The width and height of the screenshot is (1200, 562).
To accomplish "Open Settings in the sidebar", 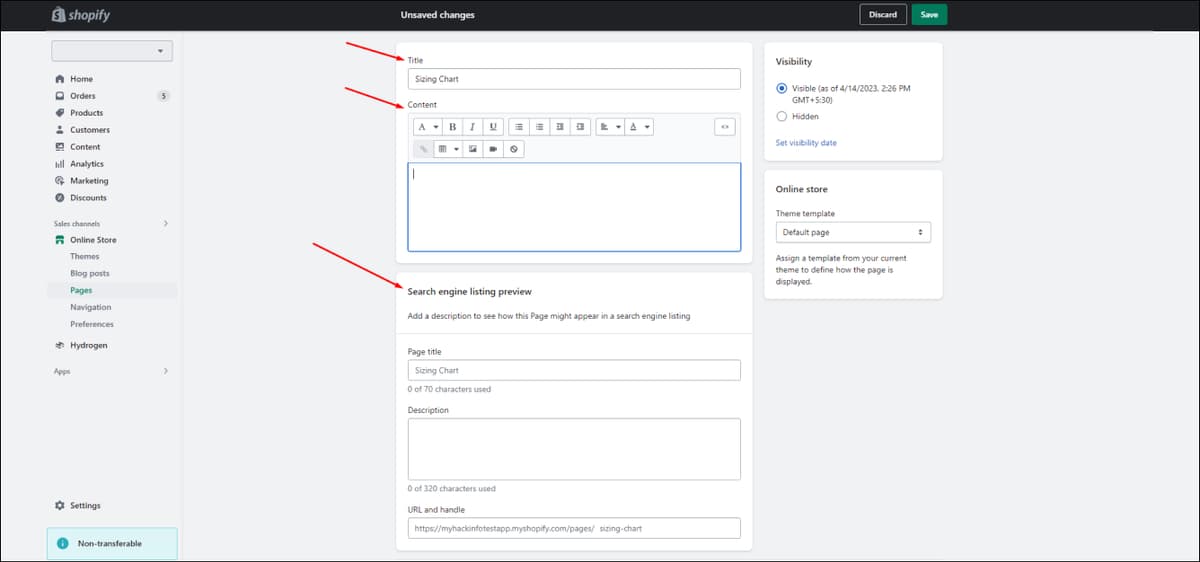I will tap(85, 506).
